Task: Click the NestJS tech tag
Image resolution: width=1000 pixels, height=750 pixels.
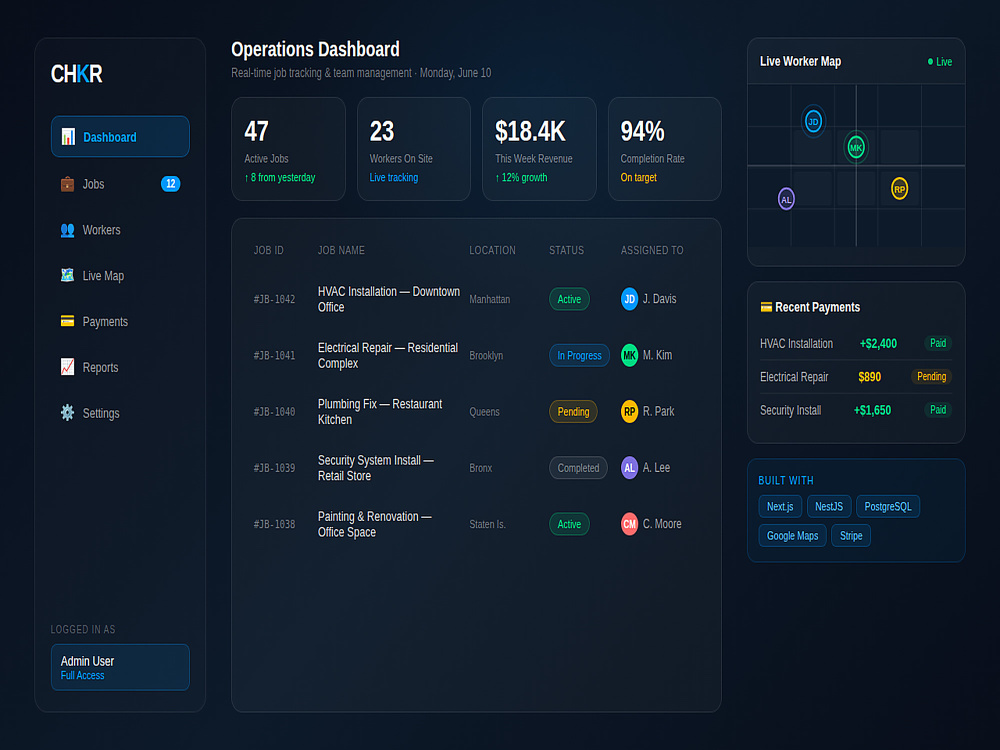Action: coord(829,506)
